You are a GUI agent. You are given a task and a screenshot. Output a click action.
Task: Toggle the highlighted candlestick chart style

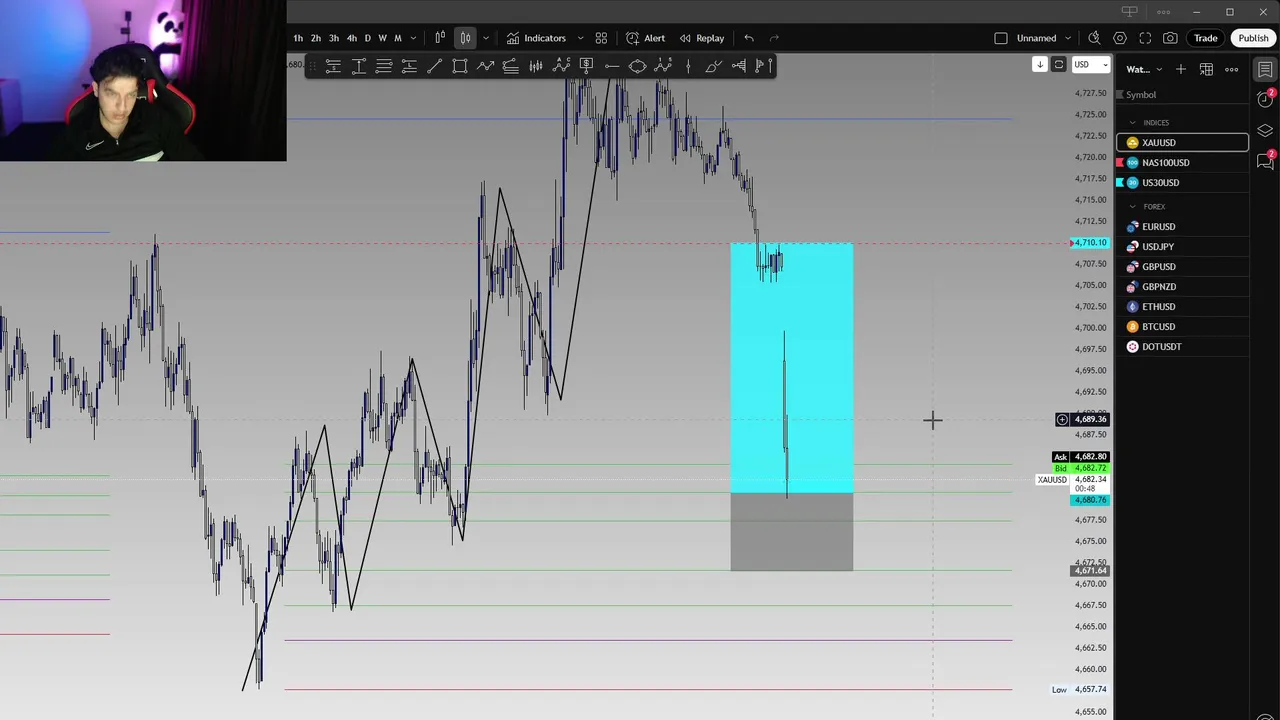465,38
